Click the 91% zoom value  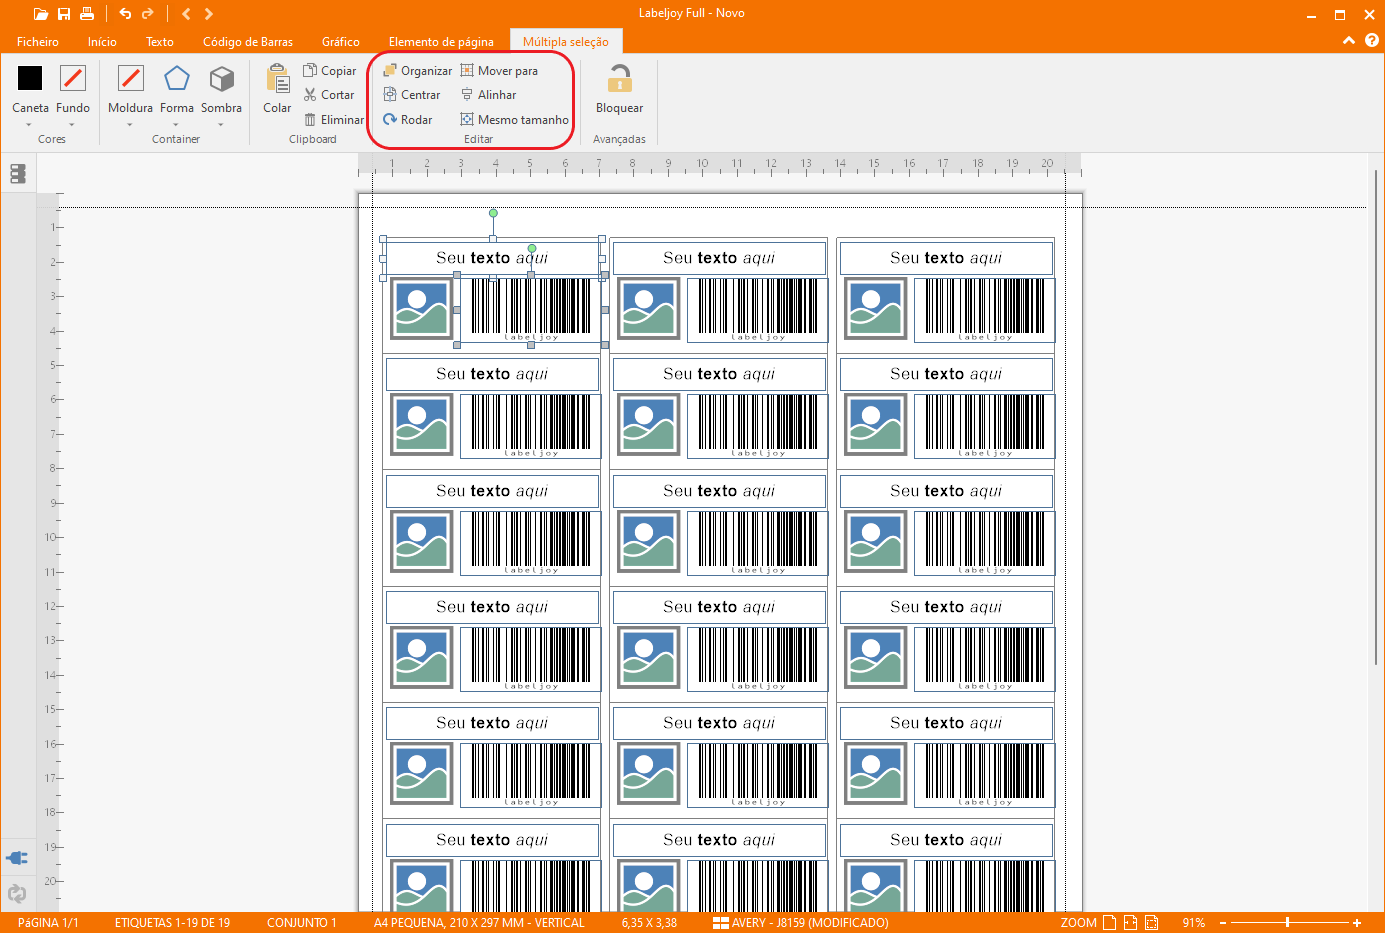tap(1194, 923)
